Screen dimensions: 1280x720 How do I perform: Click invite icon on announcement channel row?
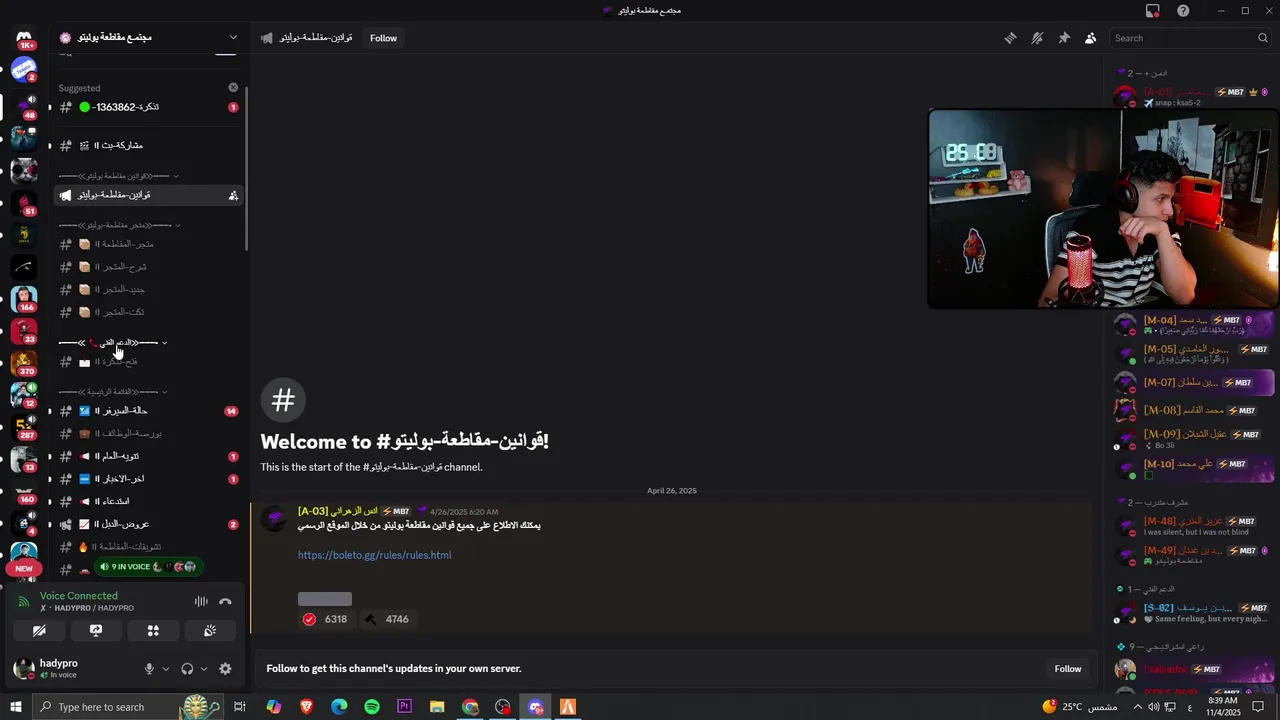(x=233, y=195)
